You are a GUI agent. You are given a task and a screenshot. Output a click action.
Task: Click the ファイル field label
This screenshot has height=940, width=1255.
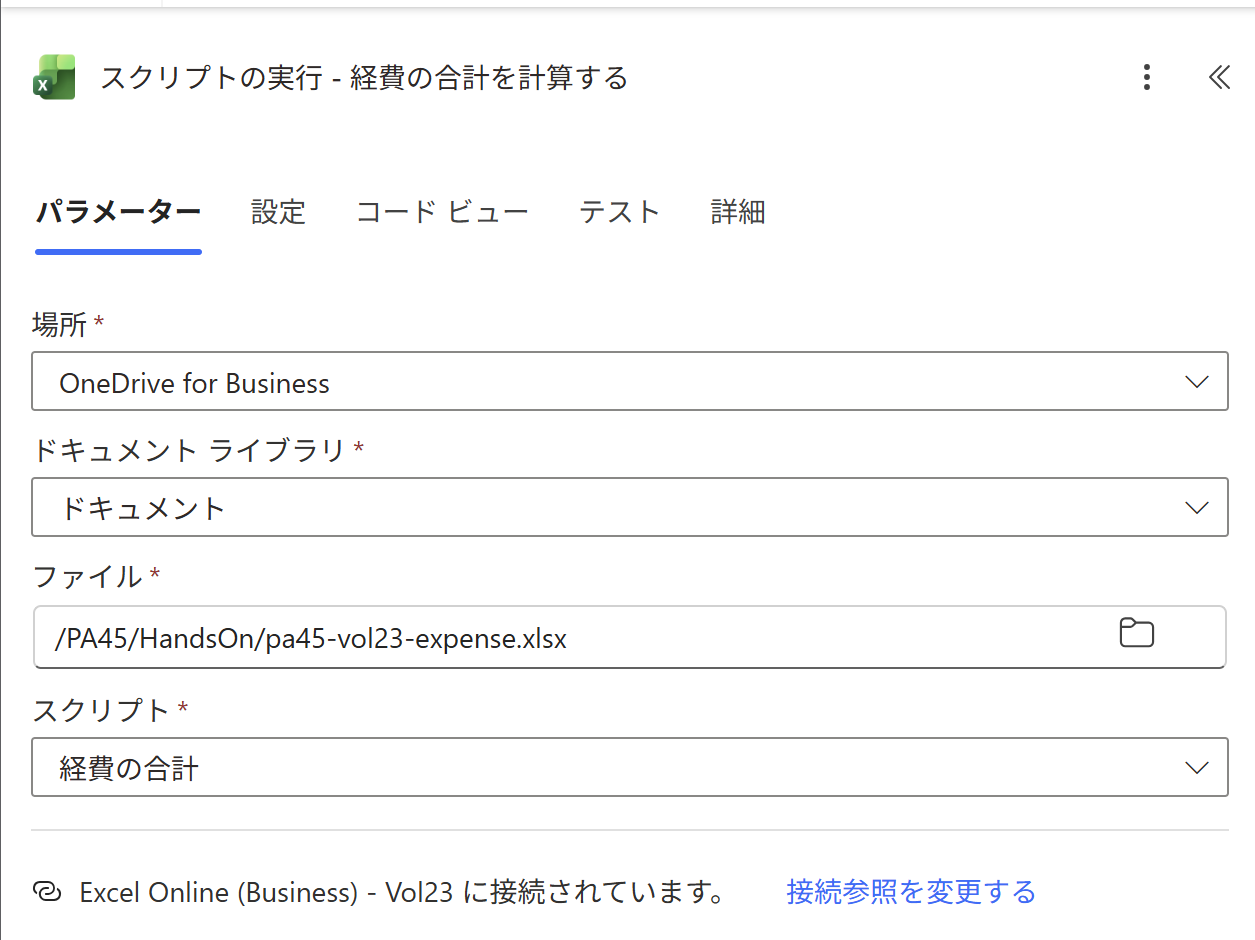(88, 576)
